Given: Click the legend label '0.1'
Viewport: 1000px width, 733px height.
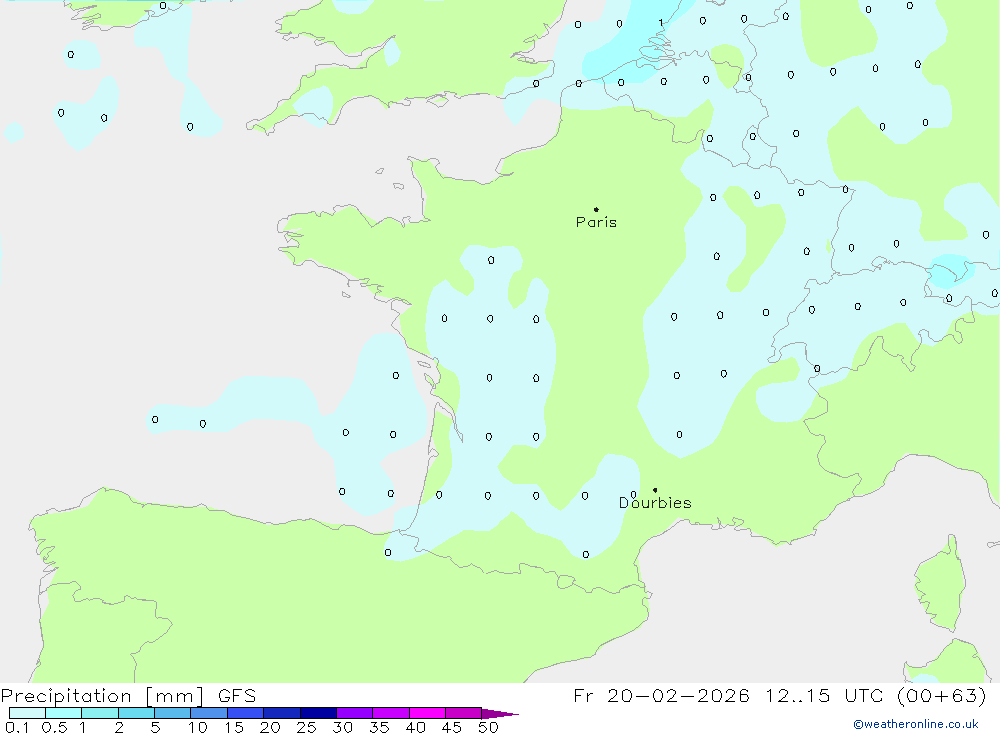Looking at the screenshot, I should (17, 727).
